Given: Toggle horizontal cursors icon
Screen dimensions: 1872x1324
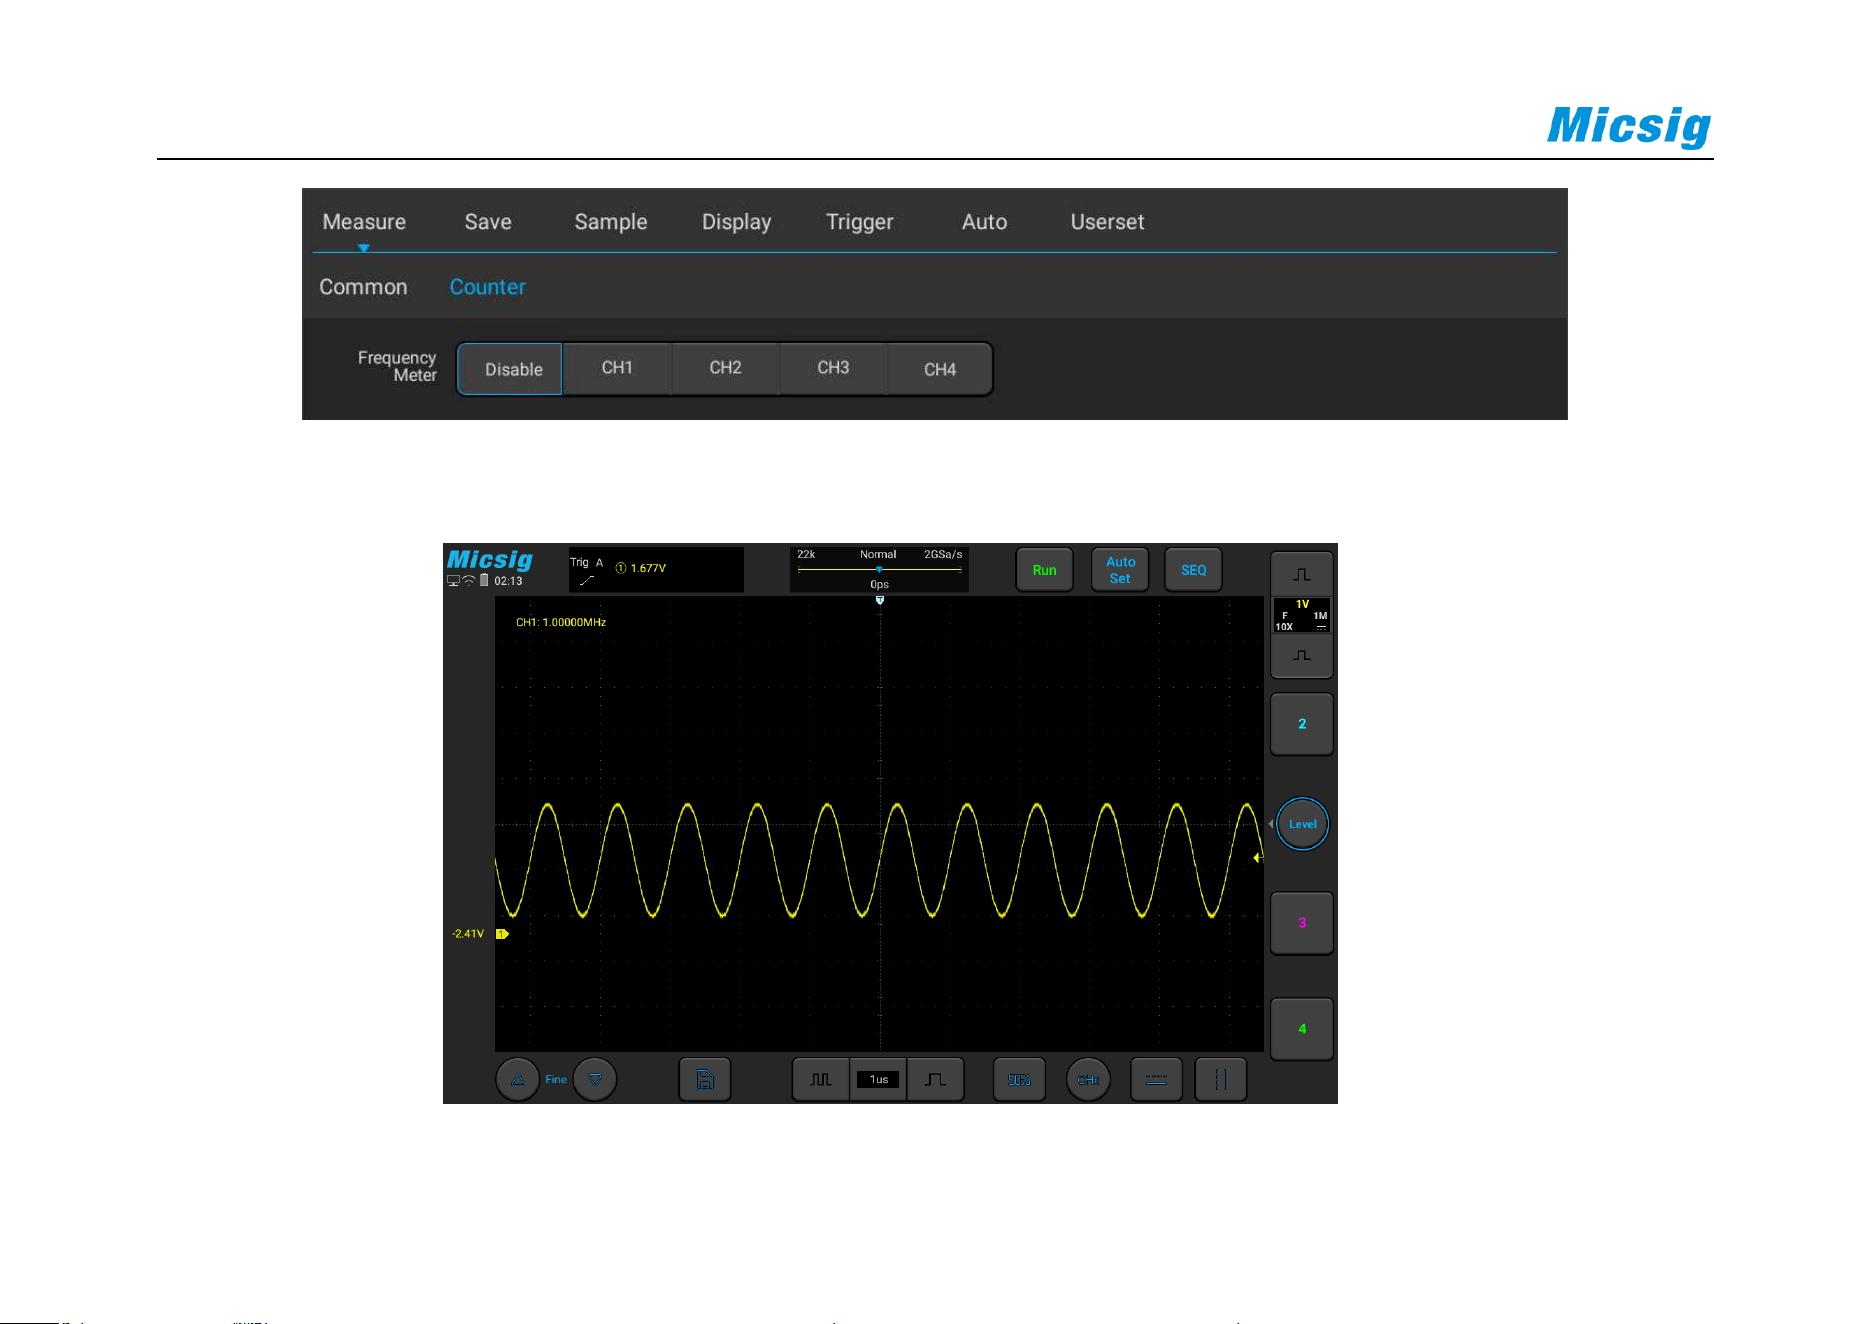Looking at the screenshot, I should coord(1156,1080).
